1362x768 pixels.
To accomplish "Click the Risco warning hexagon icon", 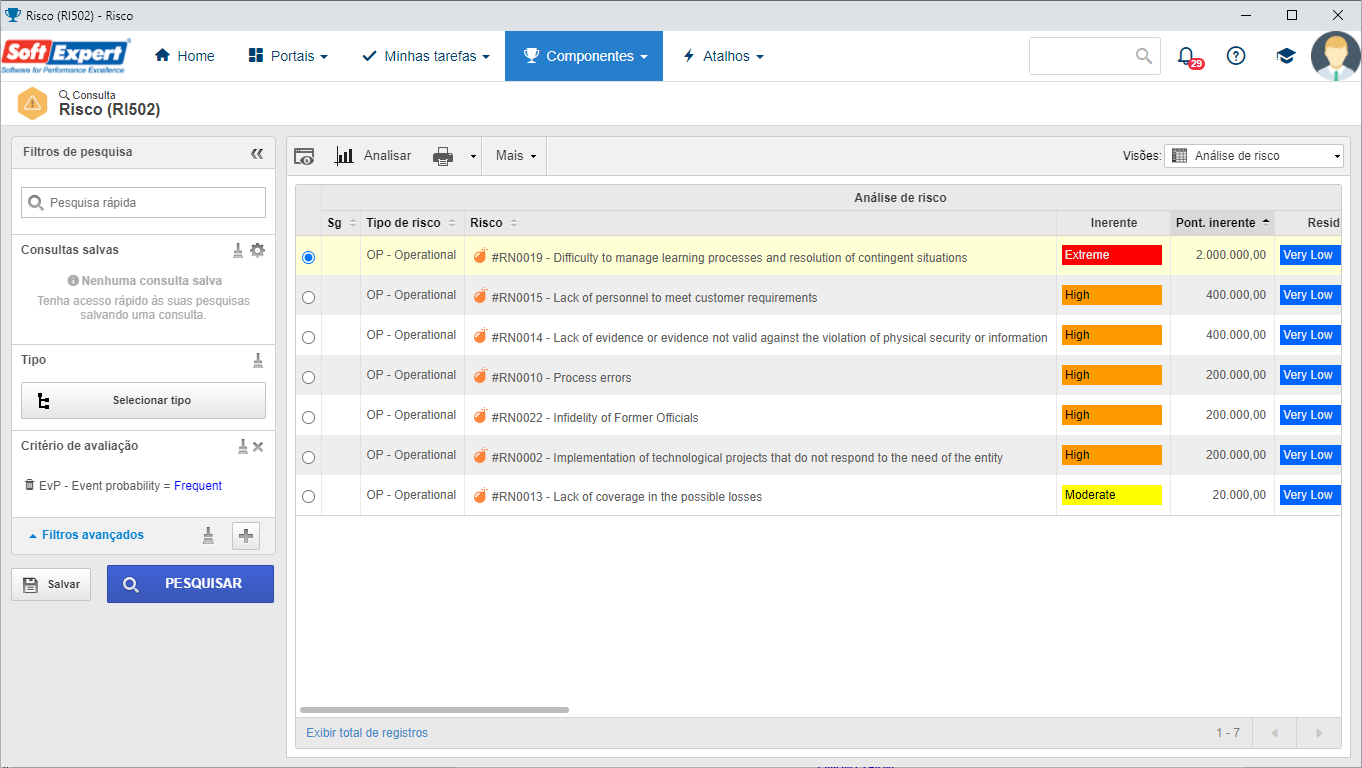I will 33,103.
